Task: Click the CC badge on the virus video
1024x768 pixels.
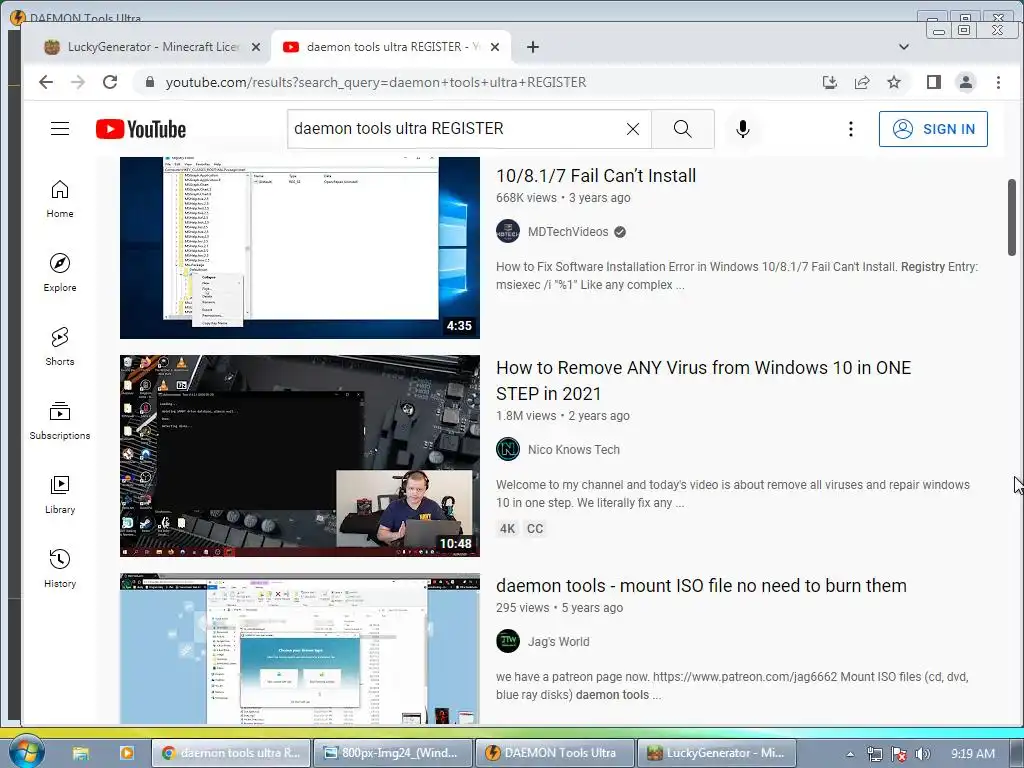Action: point(535,529)
